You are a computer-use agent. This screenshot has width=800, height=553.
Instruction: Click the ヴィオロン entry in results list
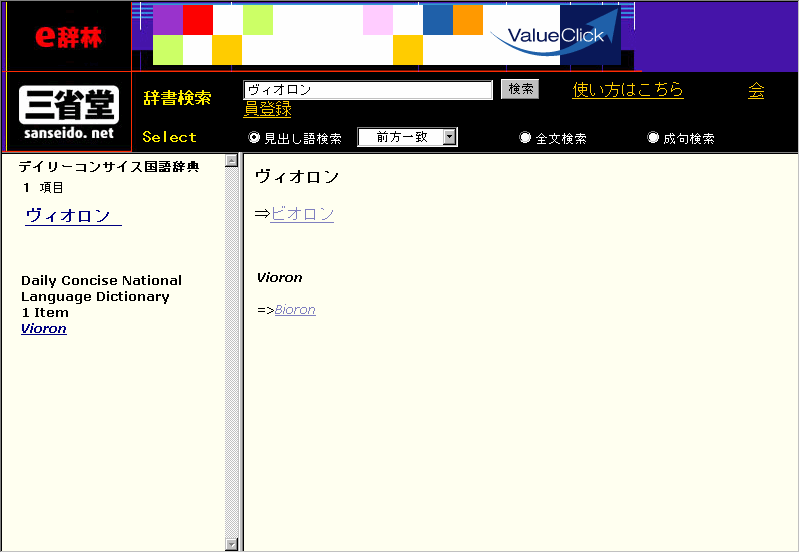tap(68, 215)
